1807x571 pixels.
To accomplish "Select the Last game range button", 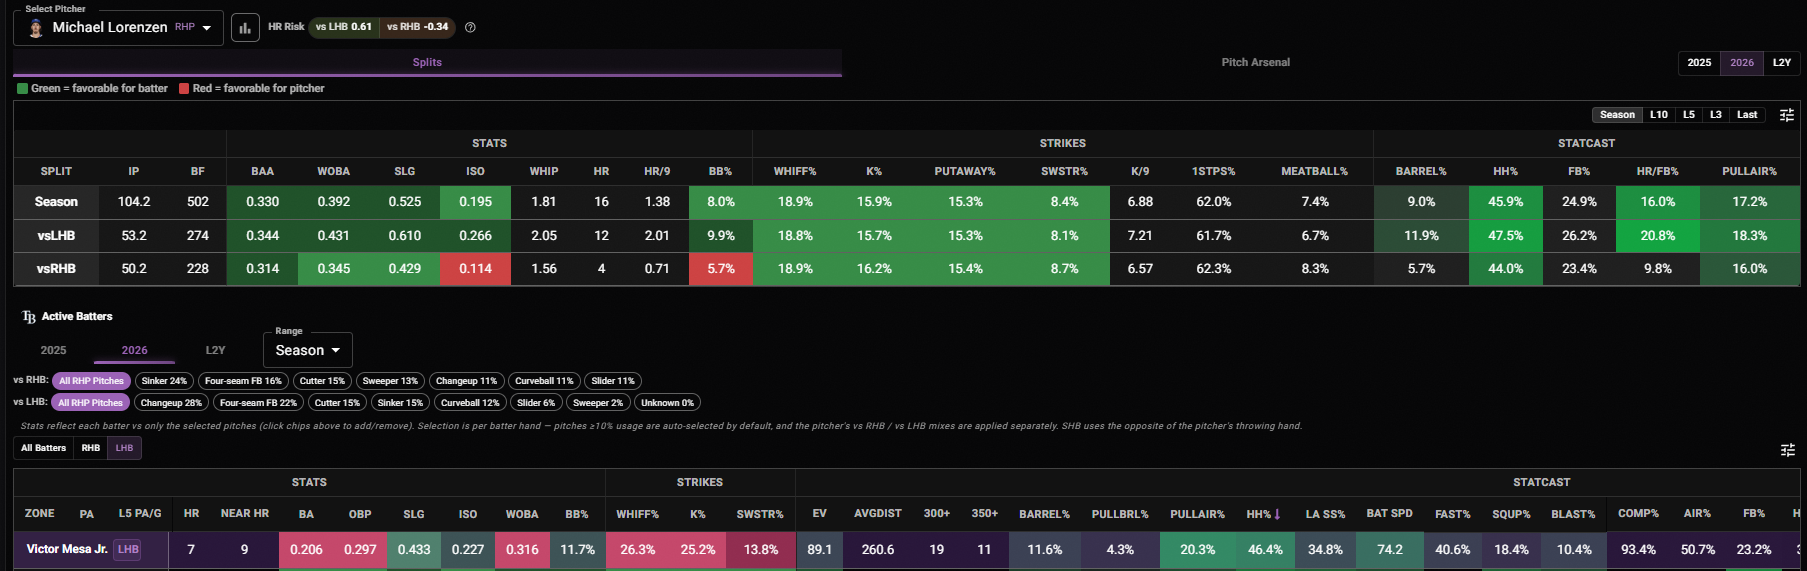I will click(x=1747, y=115).
